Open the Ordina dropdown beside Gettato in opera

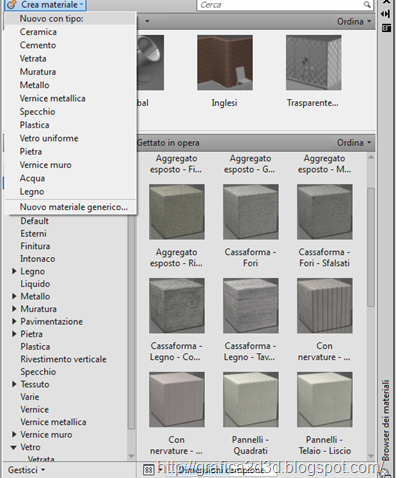tap(354, 143)
